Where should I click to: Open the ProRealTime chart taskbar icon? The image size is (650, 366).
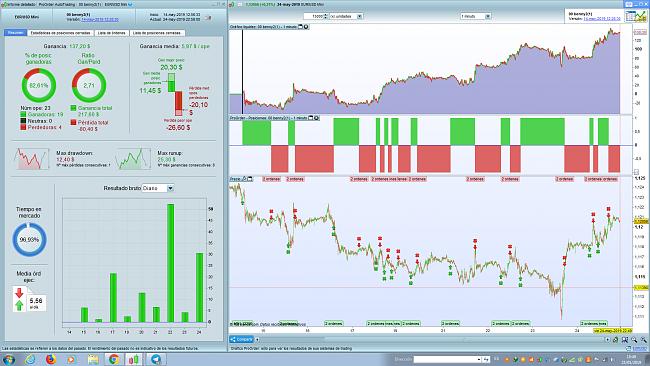[134, 359]
